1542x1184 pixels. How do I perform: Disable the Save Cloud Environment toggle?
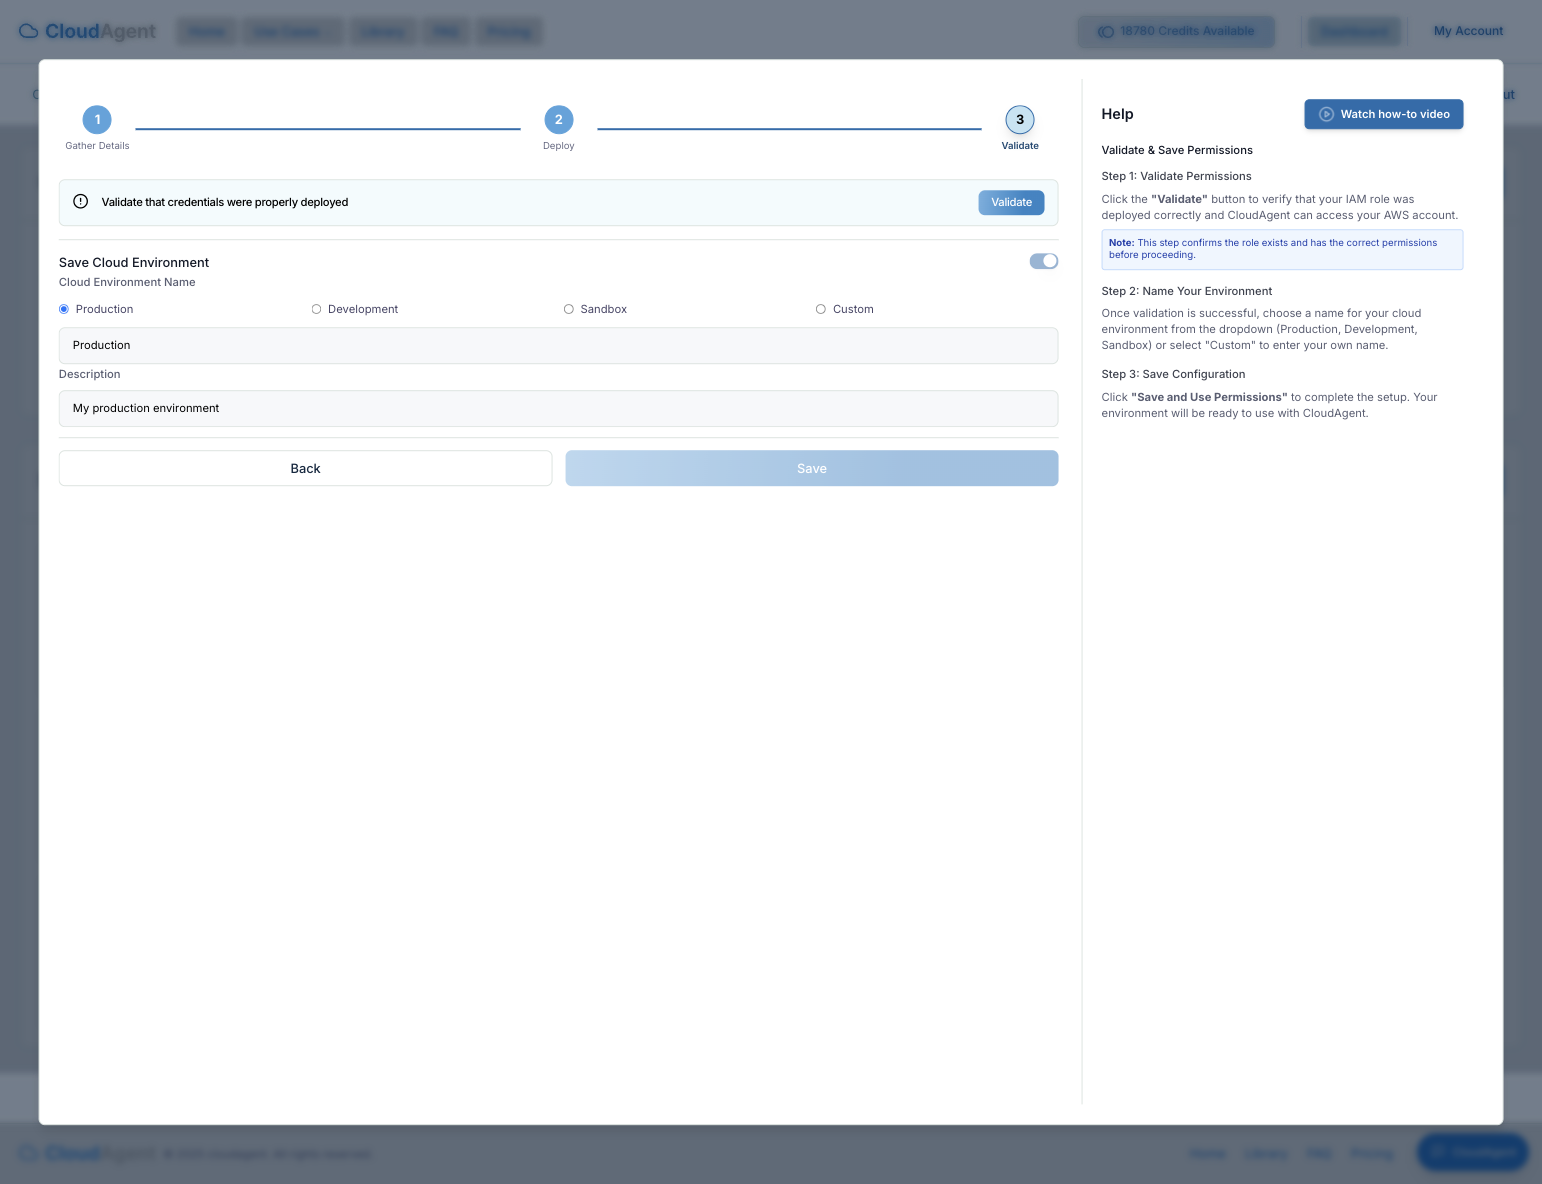pos(1043,261)
